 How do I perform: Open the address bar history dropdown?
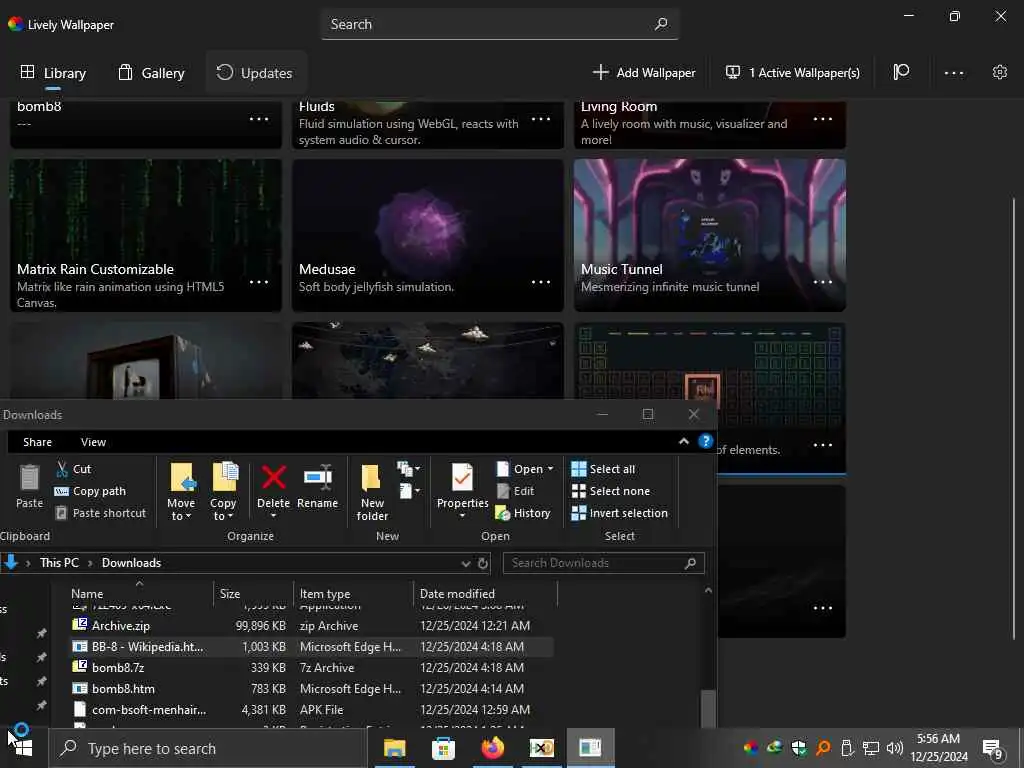coord(466,563)
